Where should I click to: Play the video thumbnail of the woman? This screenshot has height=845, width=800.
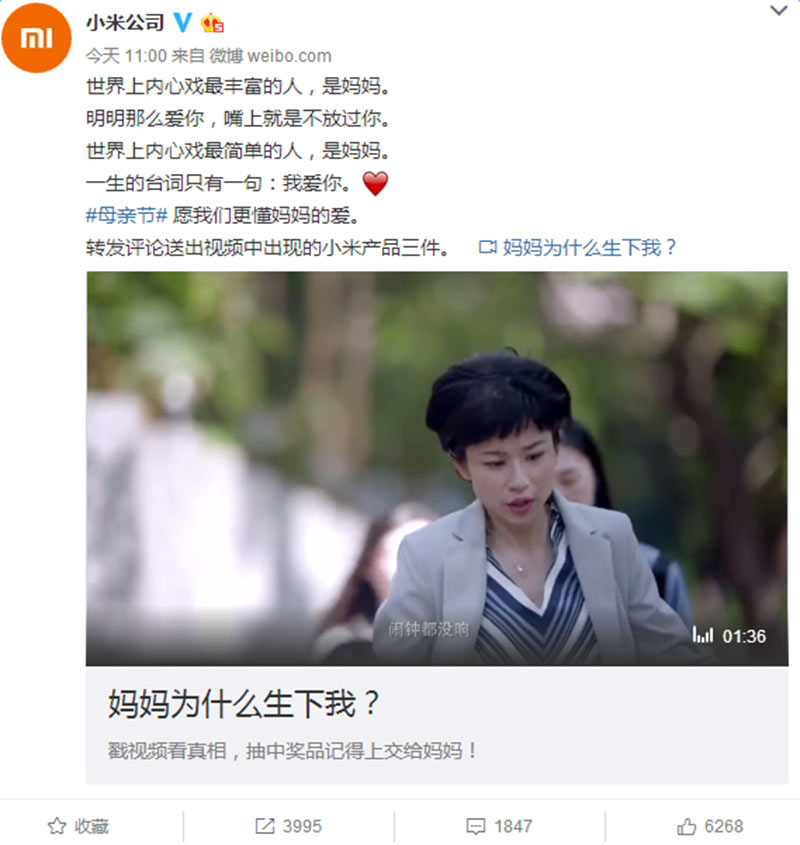click(x=437, y=469)
